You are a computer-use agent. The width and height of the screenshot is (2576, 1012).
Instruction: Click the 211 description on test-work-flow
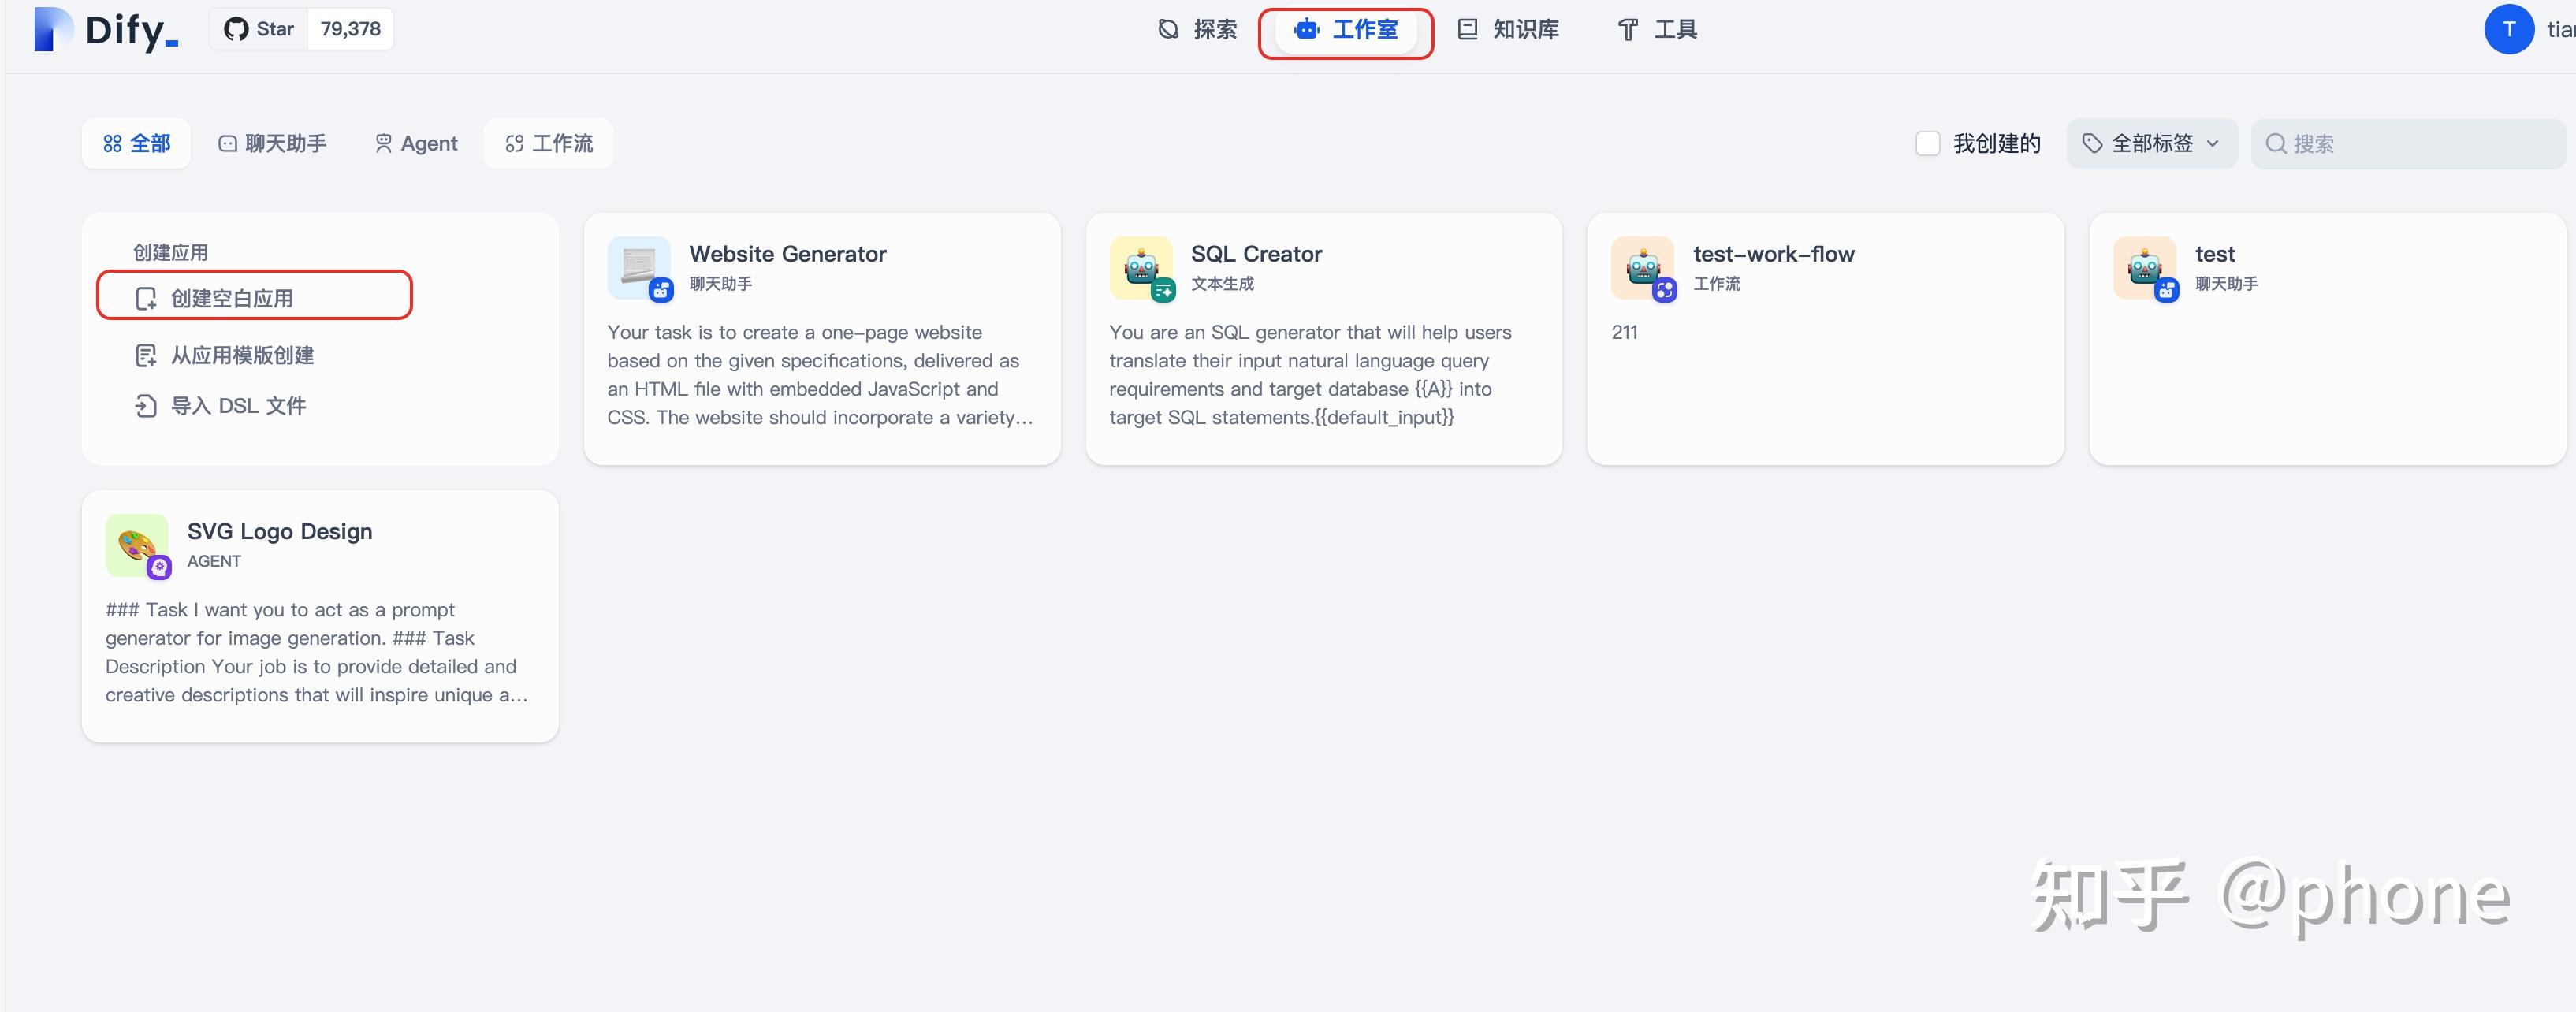pos(1624,332)
